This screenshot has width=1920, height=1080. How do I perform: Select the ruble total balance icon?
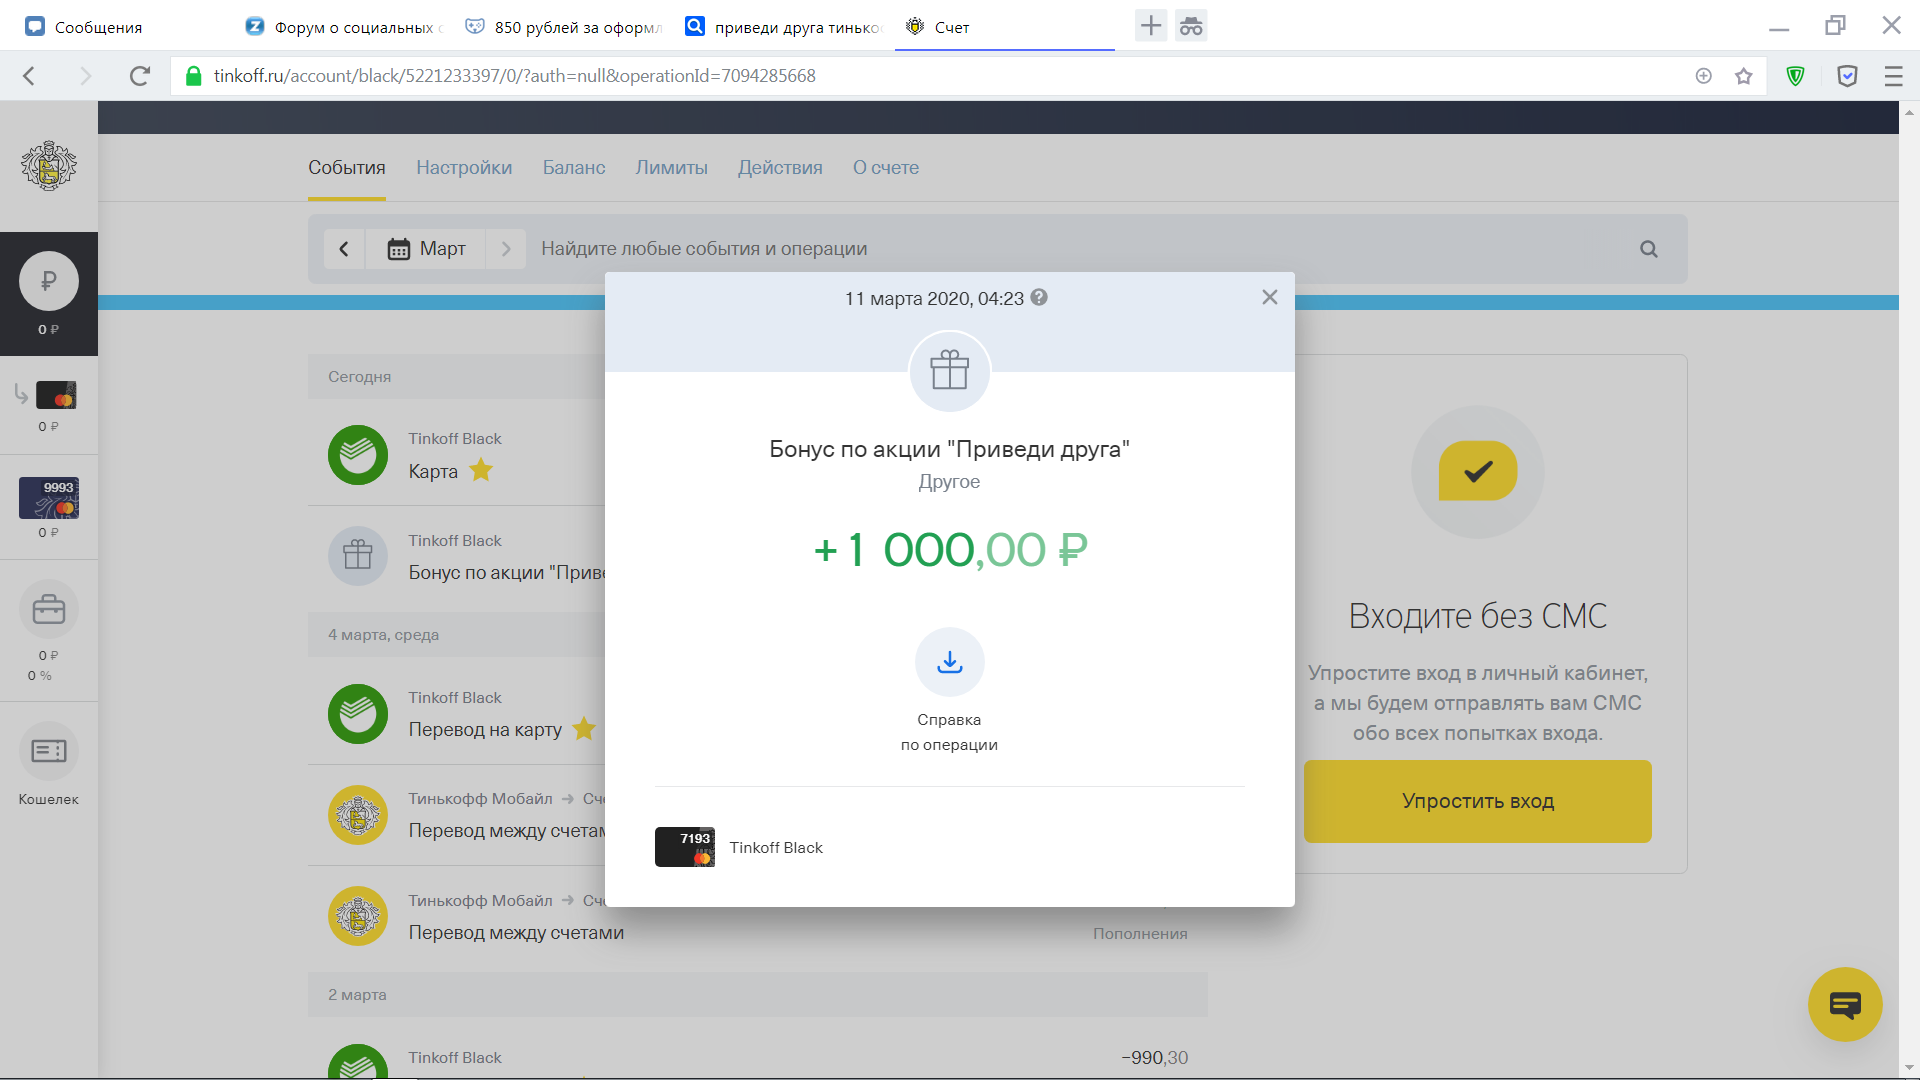[48, 281]
